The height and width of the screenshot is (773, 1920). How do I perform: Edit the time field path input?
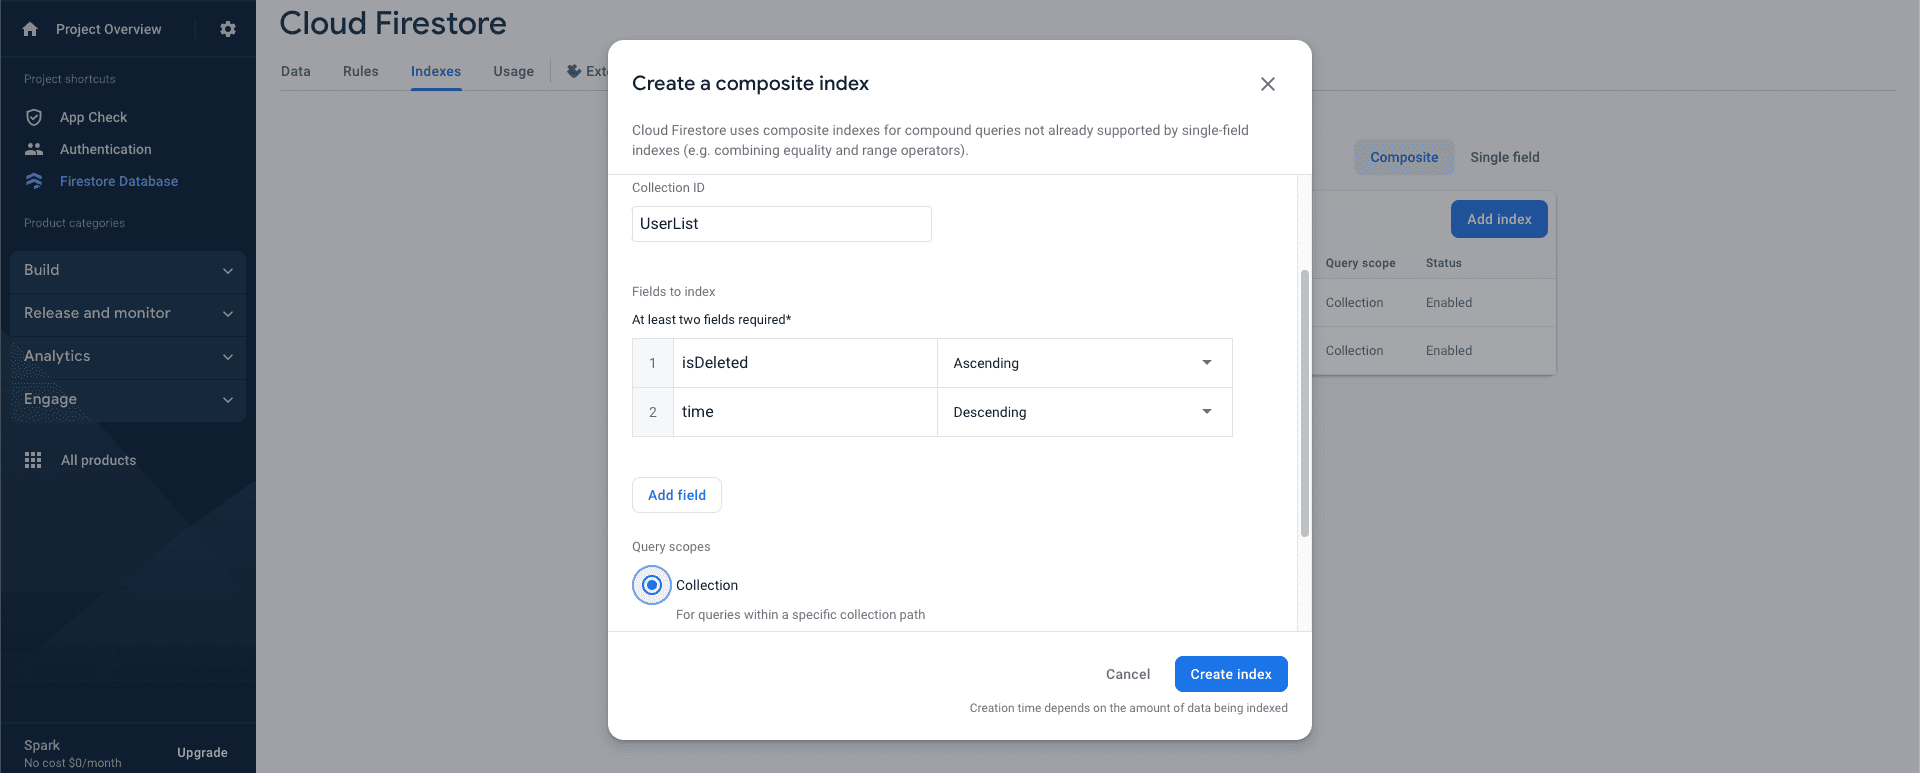[805, 412]
